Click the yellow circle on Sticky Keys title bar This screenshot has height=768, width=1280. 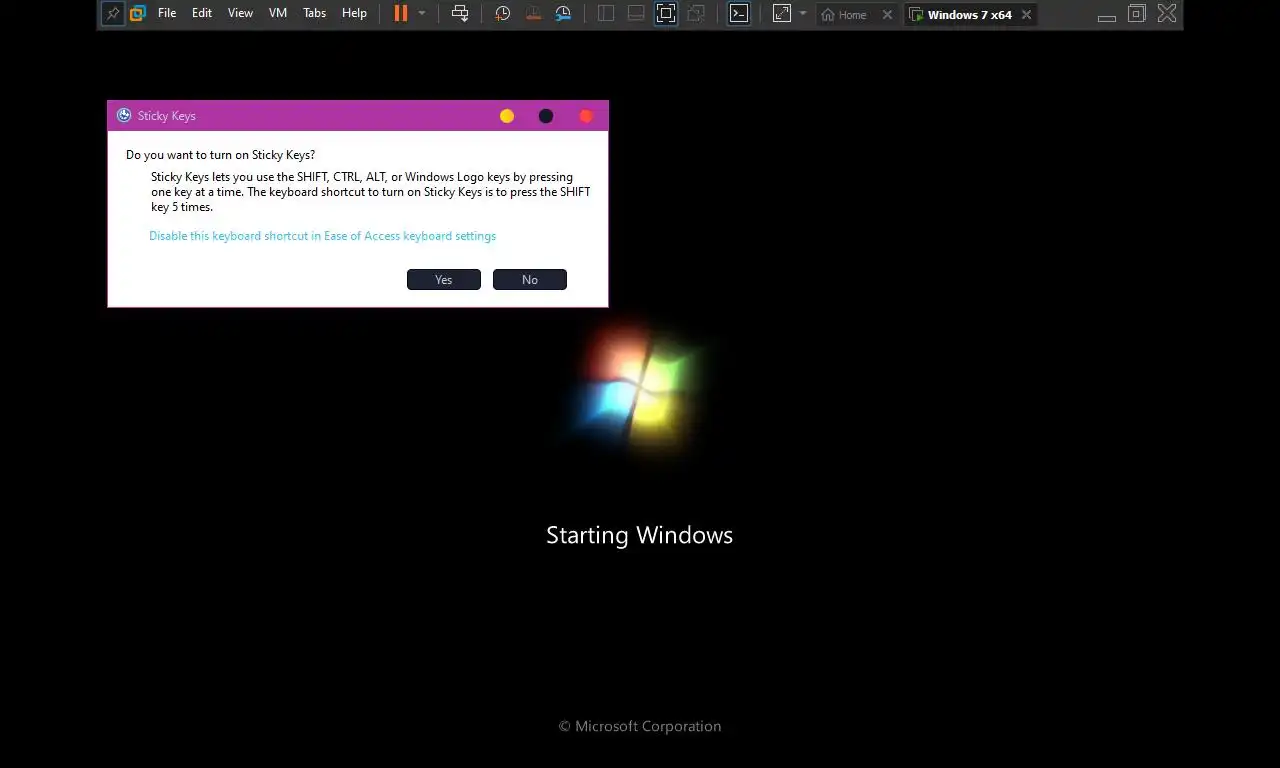coord(507,116)
